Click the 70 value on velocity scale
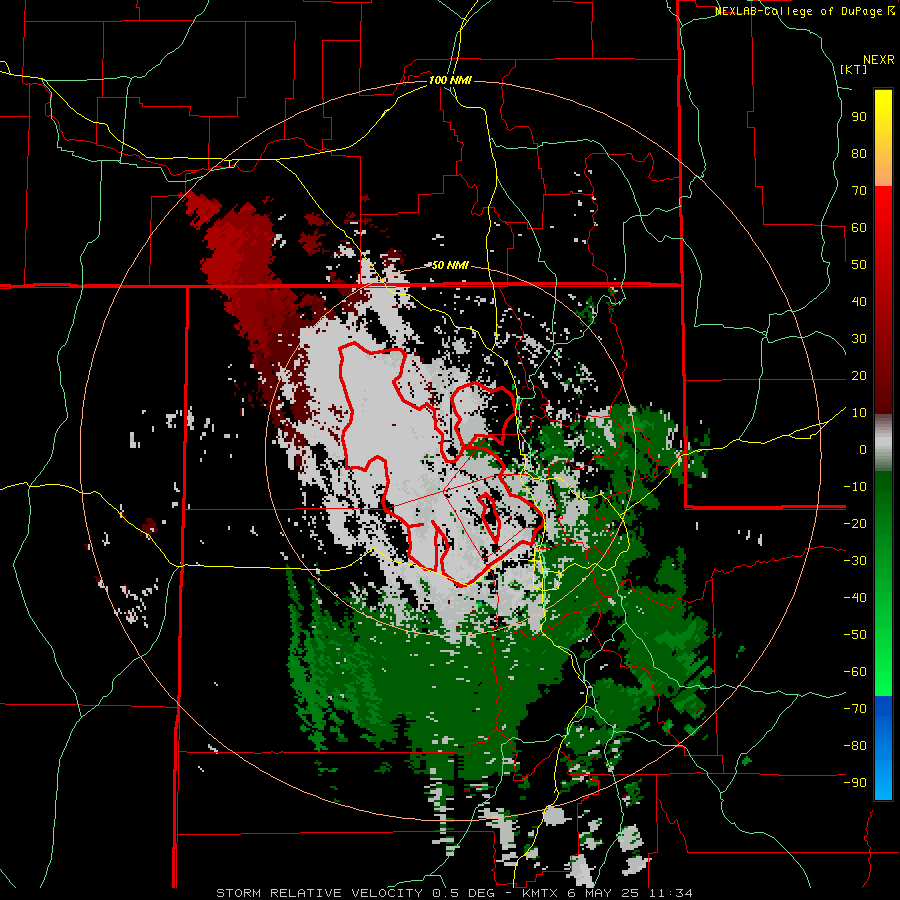The image size is (900, 900). (859, 191)
